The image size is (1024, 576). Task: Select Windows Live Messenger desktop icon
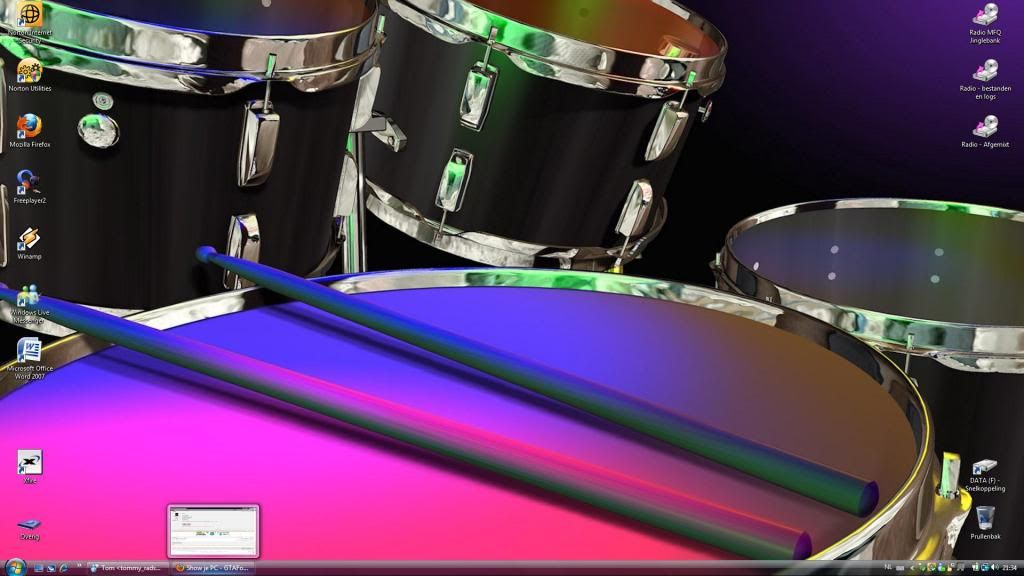[29, 304]
